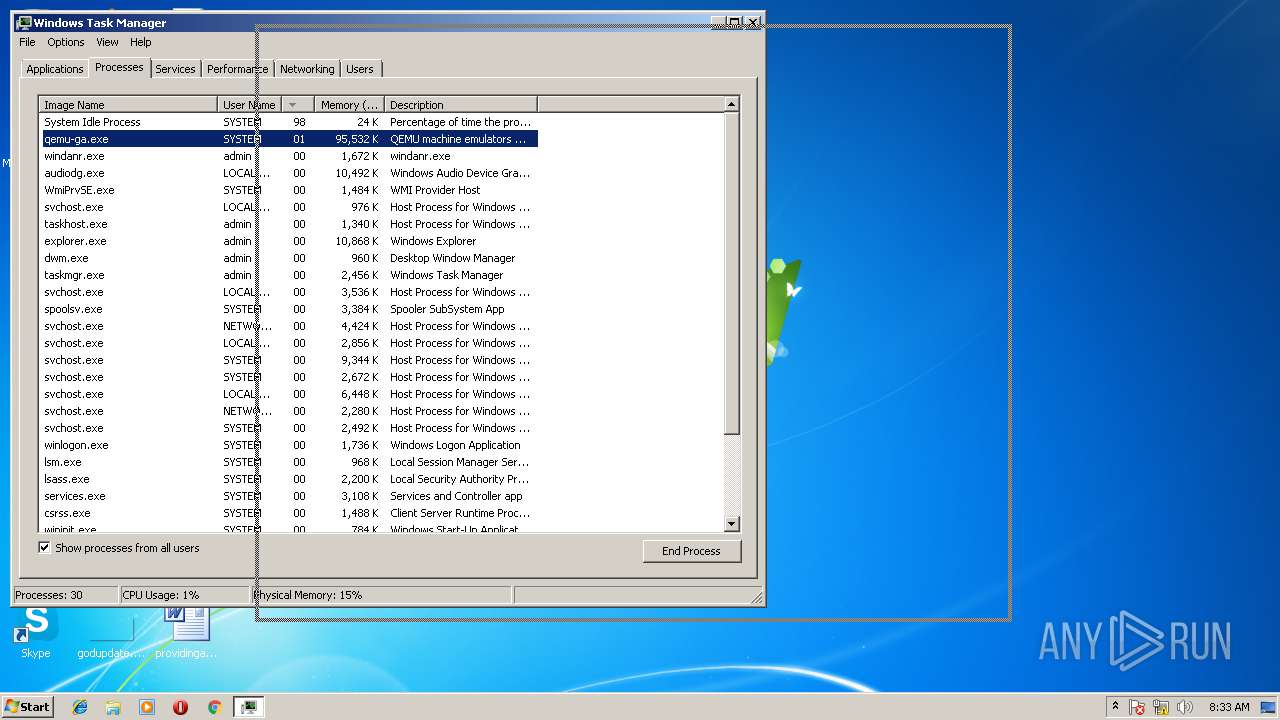This screenshot has height=720, width=1280.
Task: Select the lsass.exe process
Action: 290,479
